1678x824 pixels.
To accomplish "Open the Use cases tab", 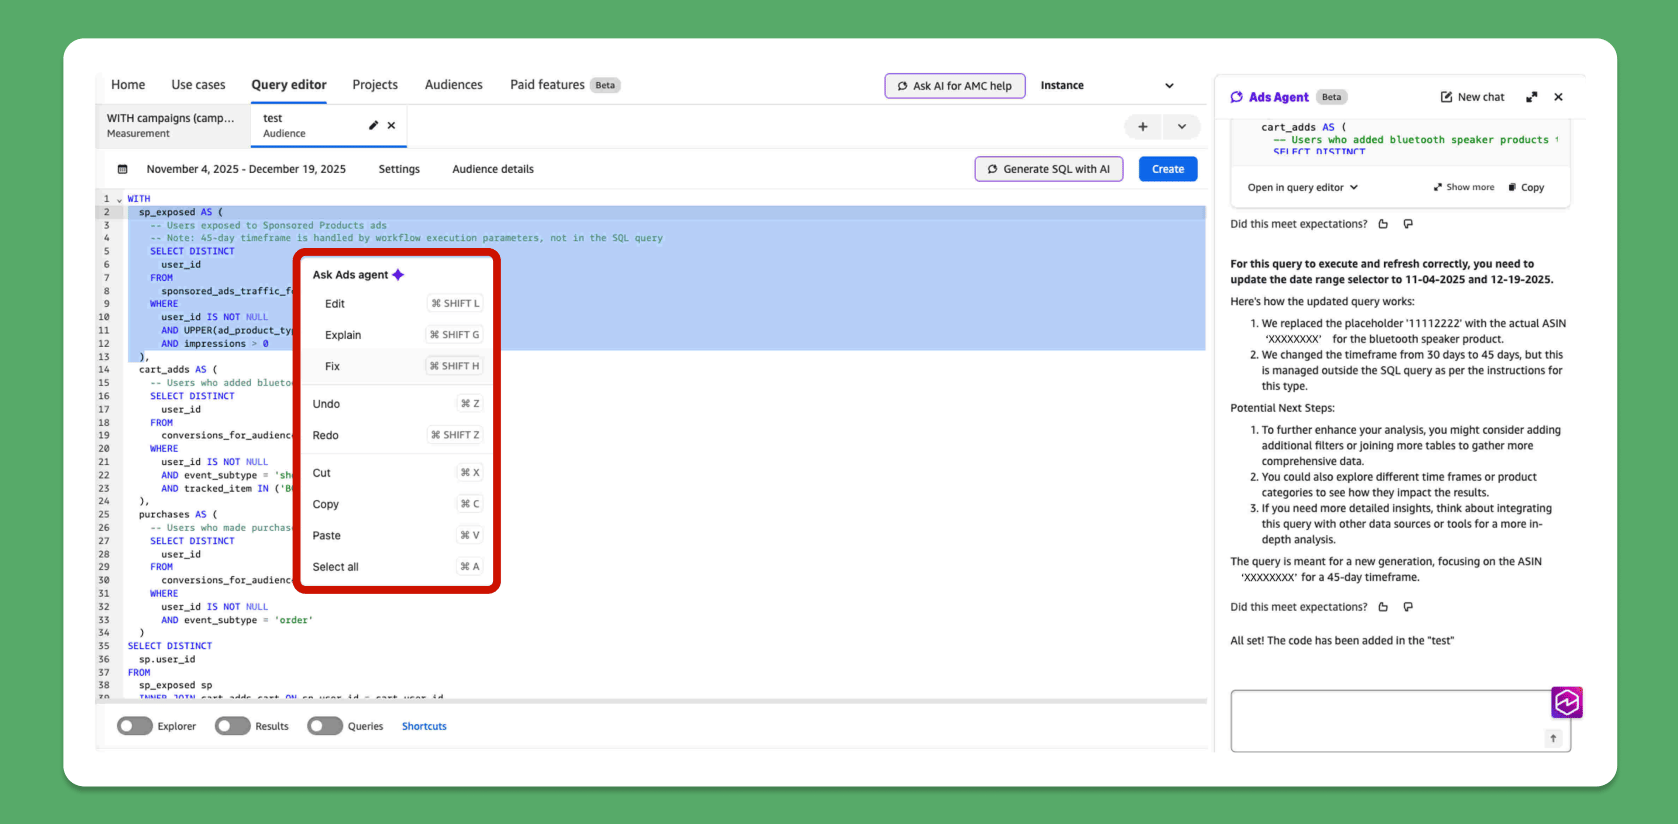I will click(x=198, y=85).
